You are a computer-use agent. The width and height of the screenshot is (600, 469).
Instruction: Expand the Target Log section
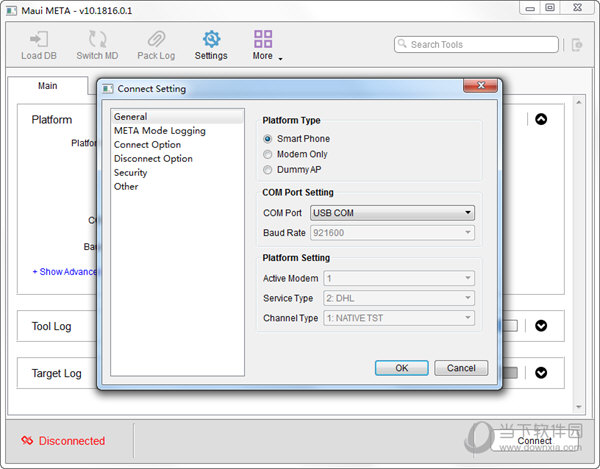click(541, 373)
